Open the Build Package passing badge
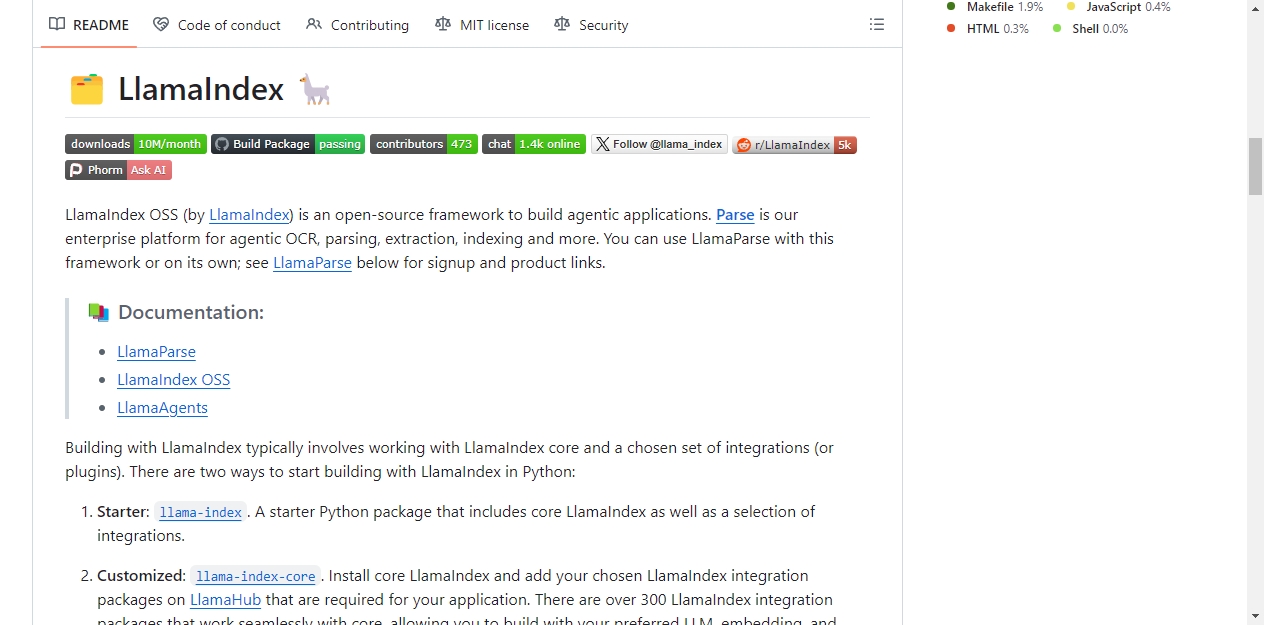Screen dimensions: 1264x625 [288, 144]
